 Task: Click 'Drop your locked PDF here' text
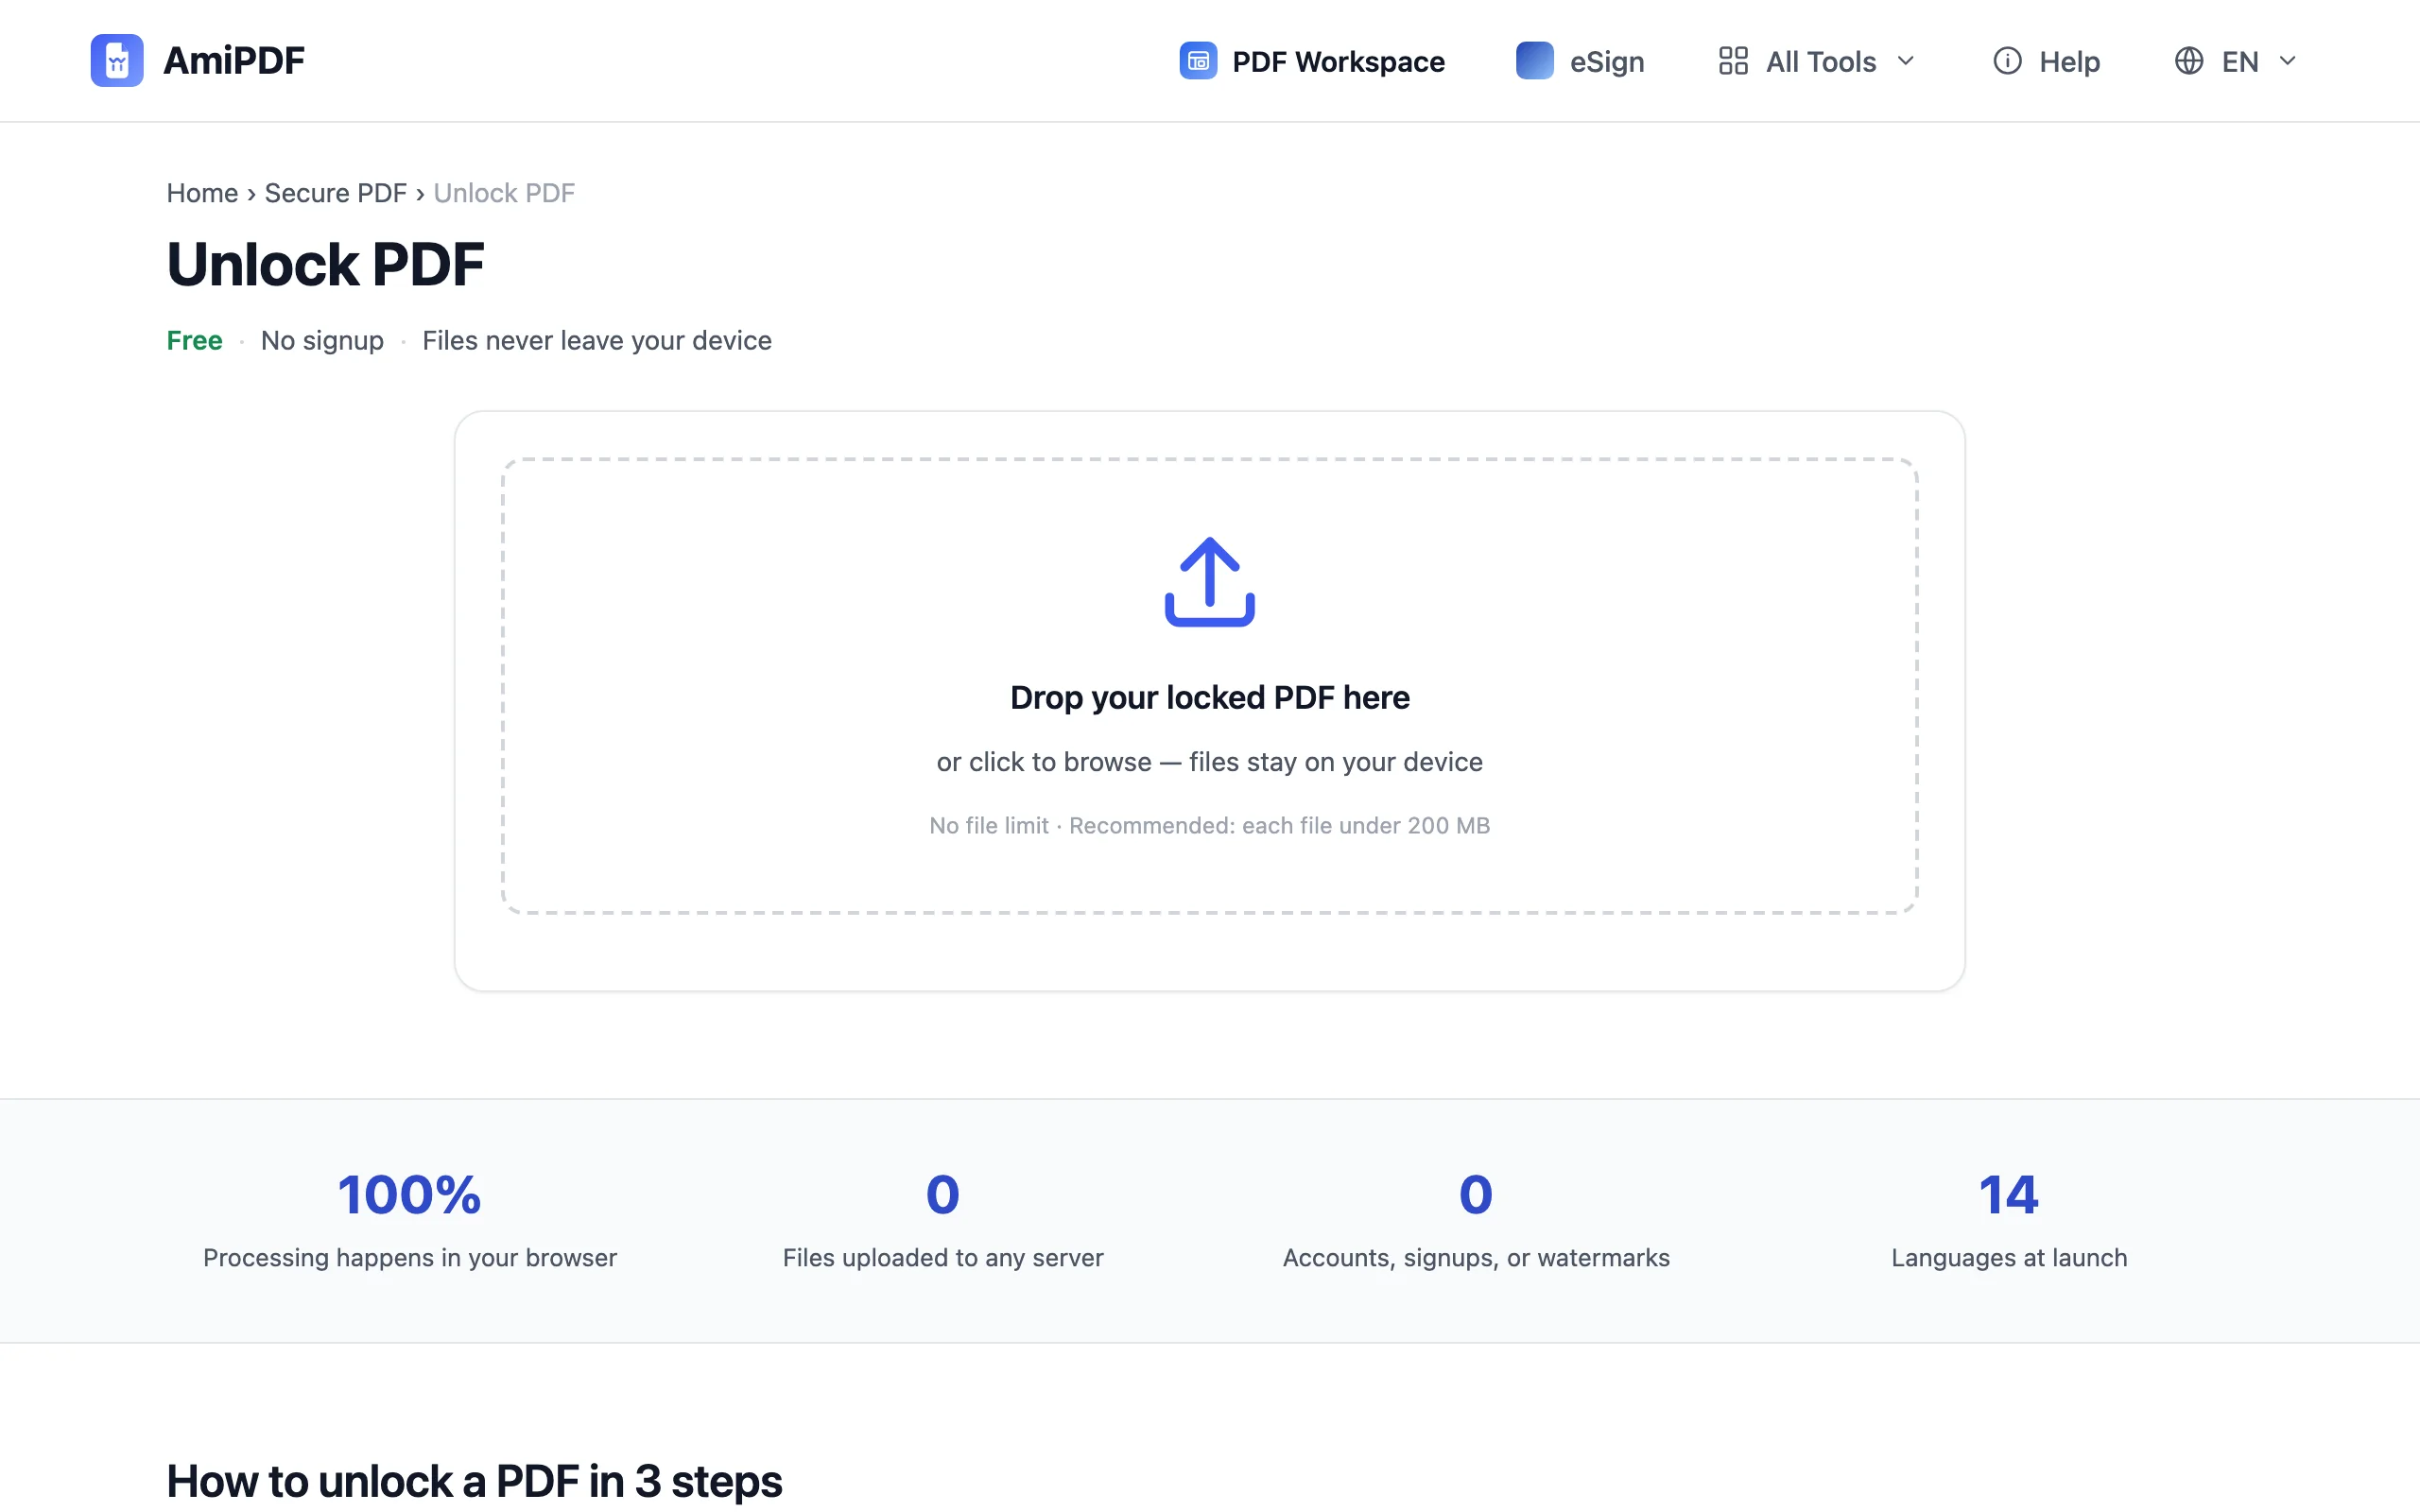pyautogui.click(x=1209, y=697)
